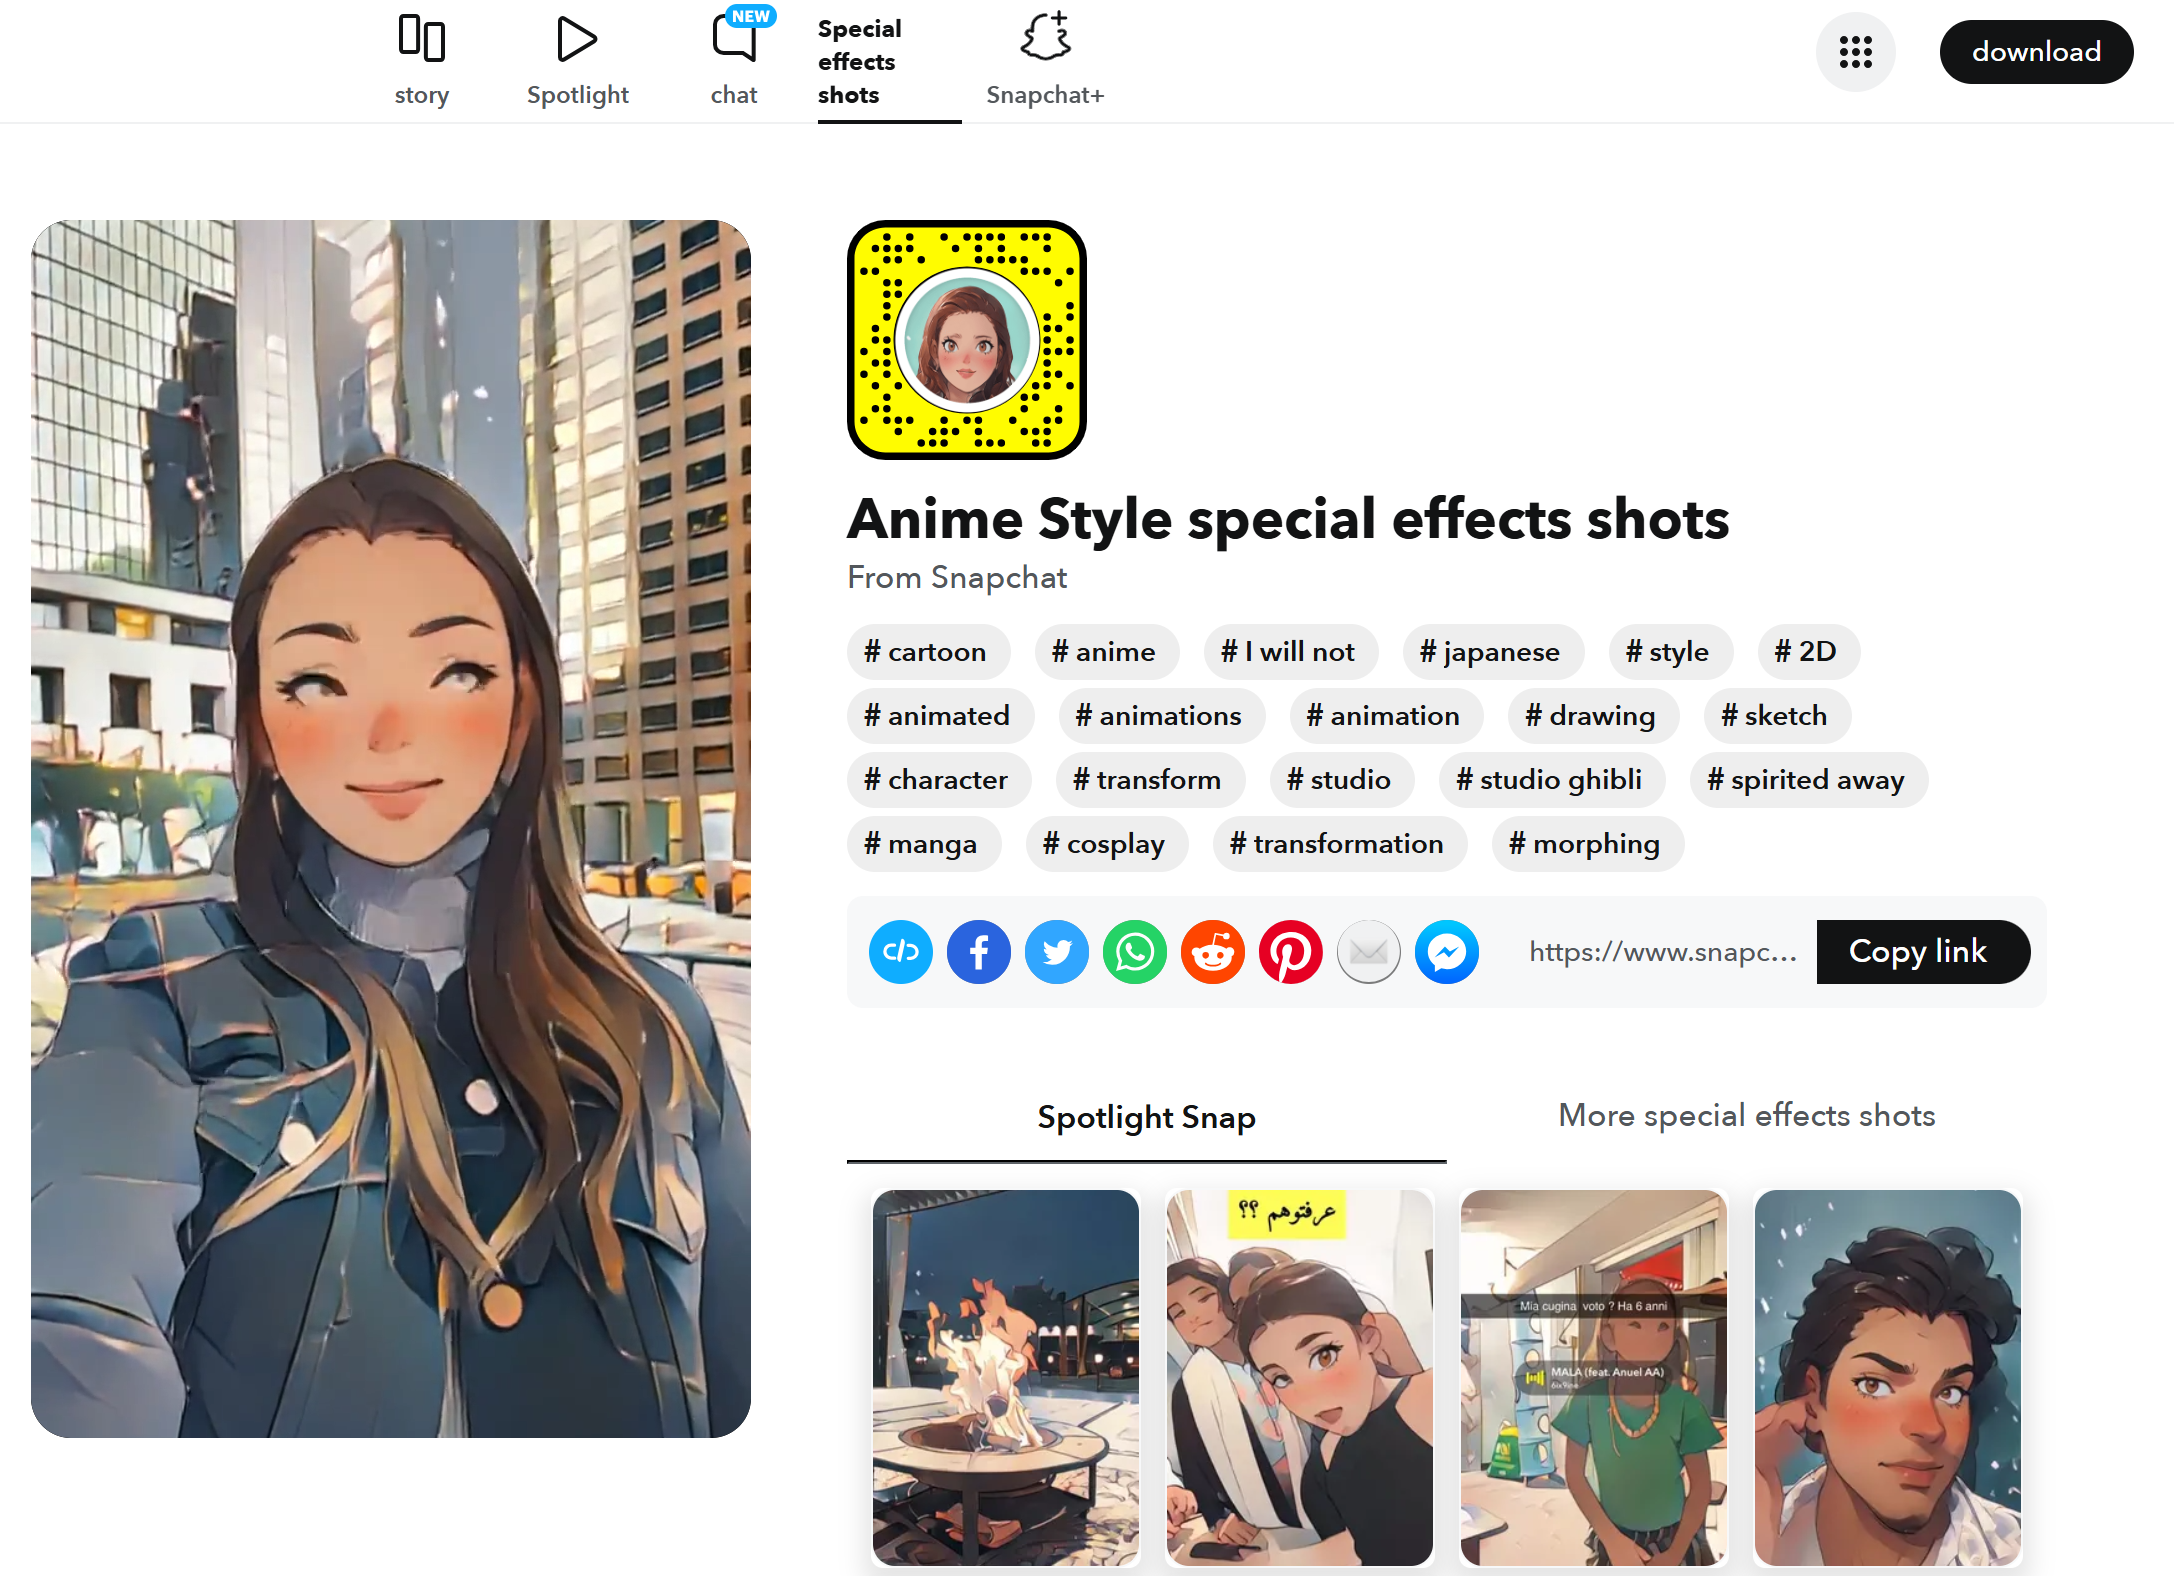Share the lens on Twitter
Viewport: 2174px width, 1576px height.
tap(1056, 952)
